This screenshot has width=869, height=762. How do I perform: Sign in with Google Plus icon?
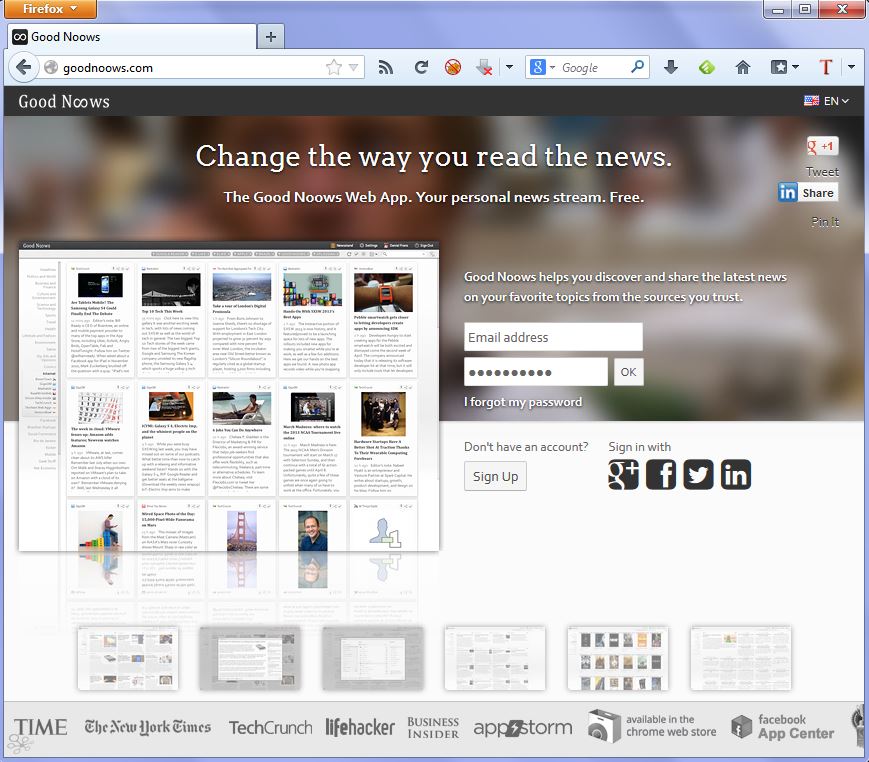point(623,474)
